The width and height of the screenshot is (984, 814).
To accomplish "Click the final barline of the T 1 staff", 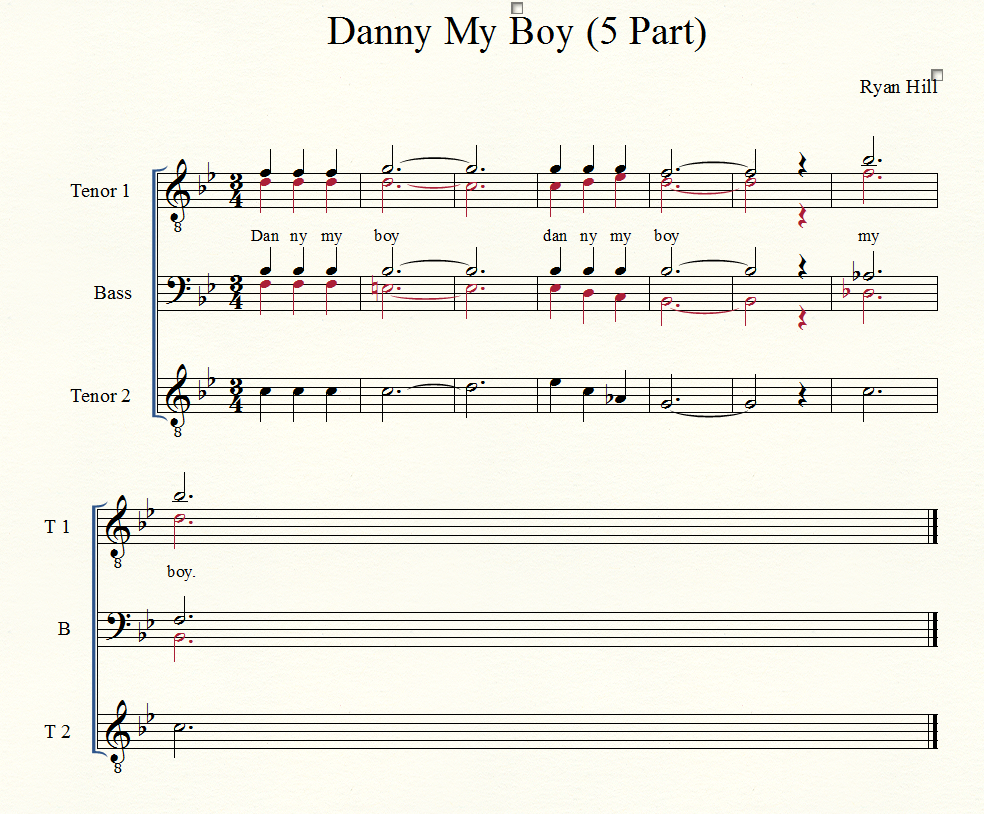I will coord(934,527).
